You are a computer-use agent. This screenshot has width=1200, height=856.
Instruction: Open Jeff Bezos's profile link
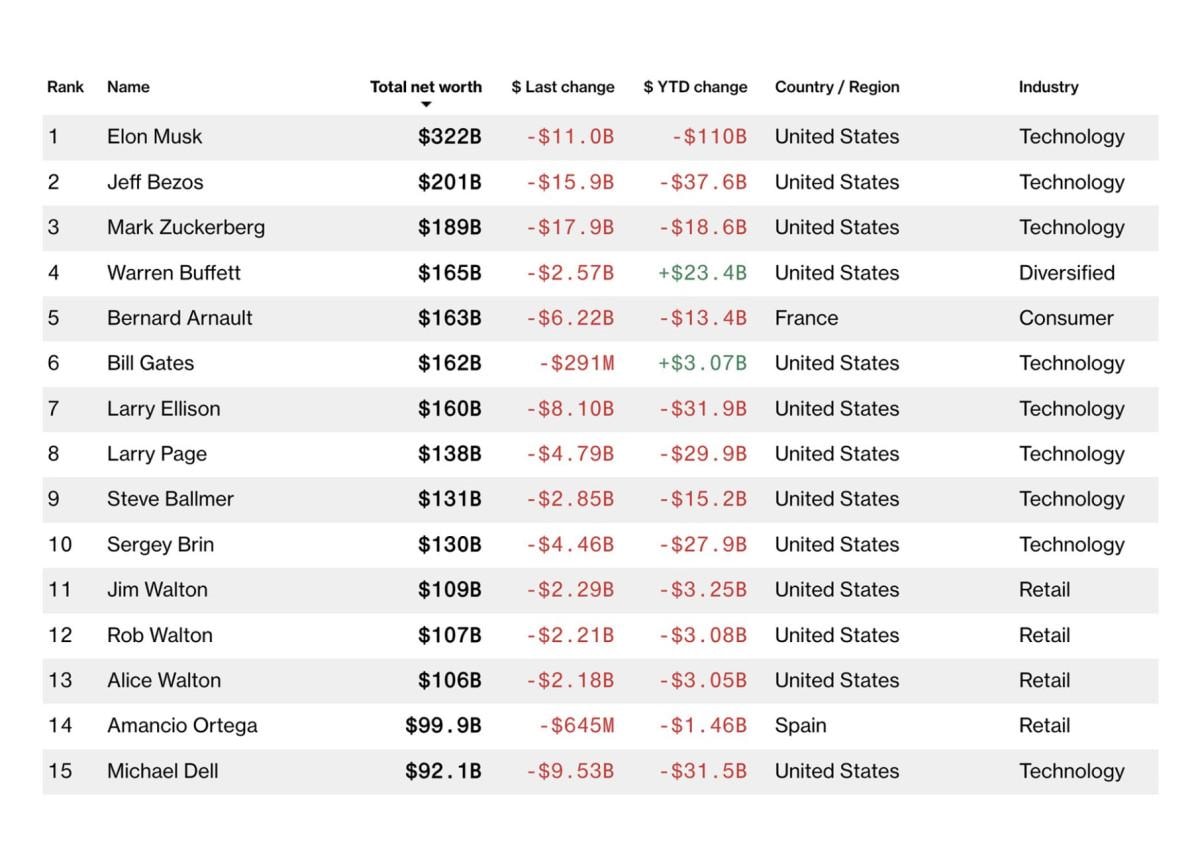(x=155, y=182)
